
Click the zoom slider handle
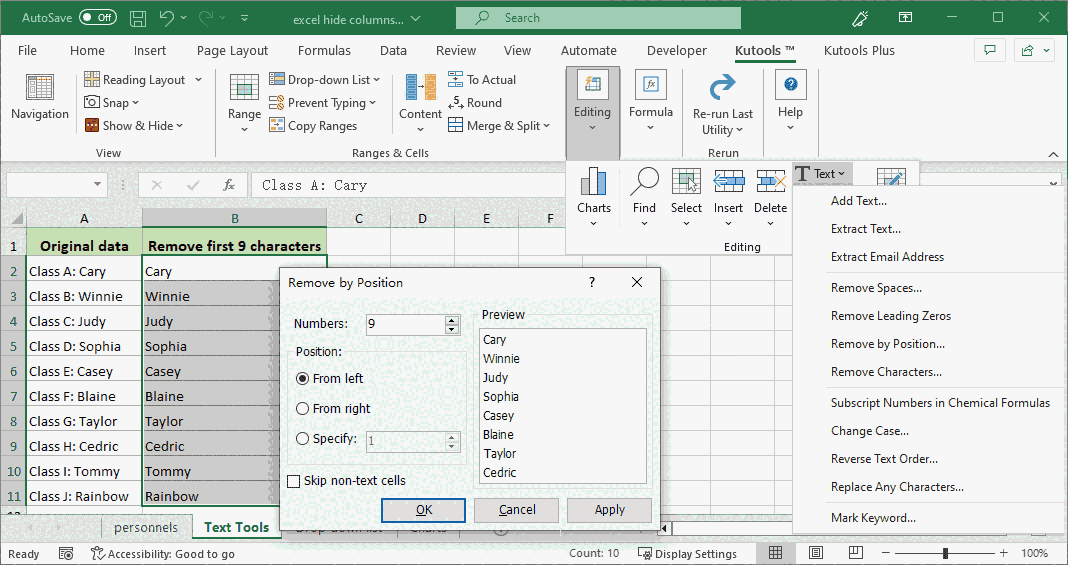coord(945,553)
